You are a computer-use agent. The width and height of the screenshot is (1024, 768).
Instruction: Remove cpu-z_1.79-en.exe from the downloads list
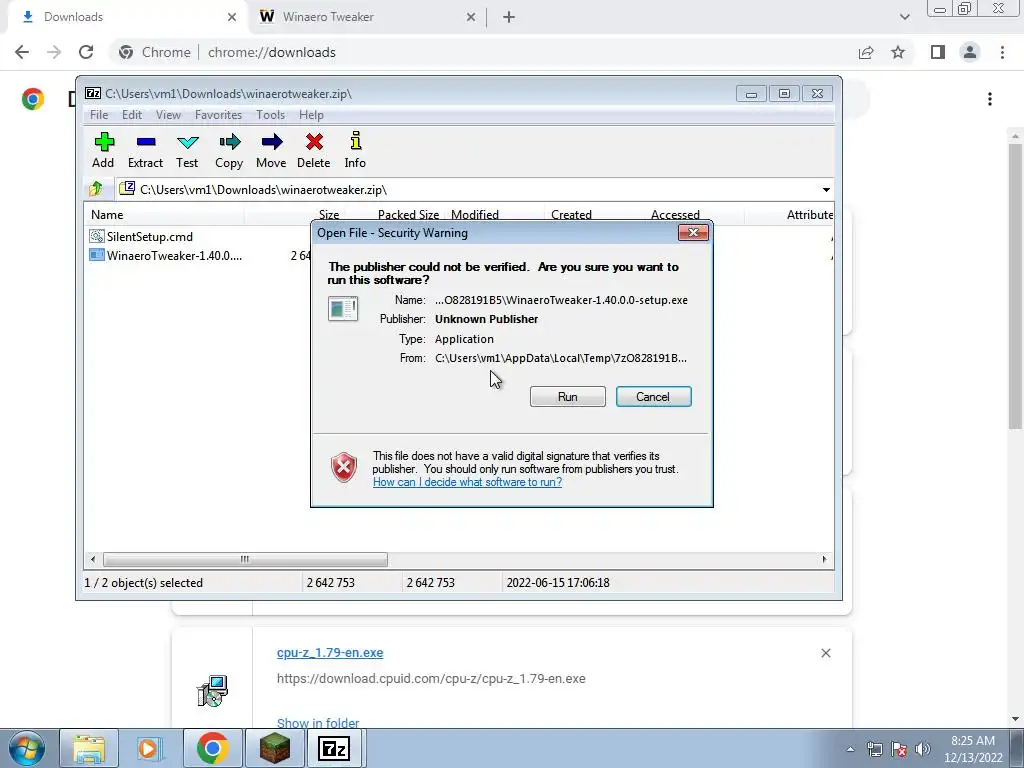[825, 653]
